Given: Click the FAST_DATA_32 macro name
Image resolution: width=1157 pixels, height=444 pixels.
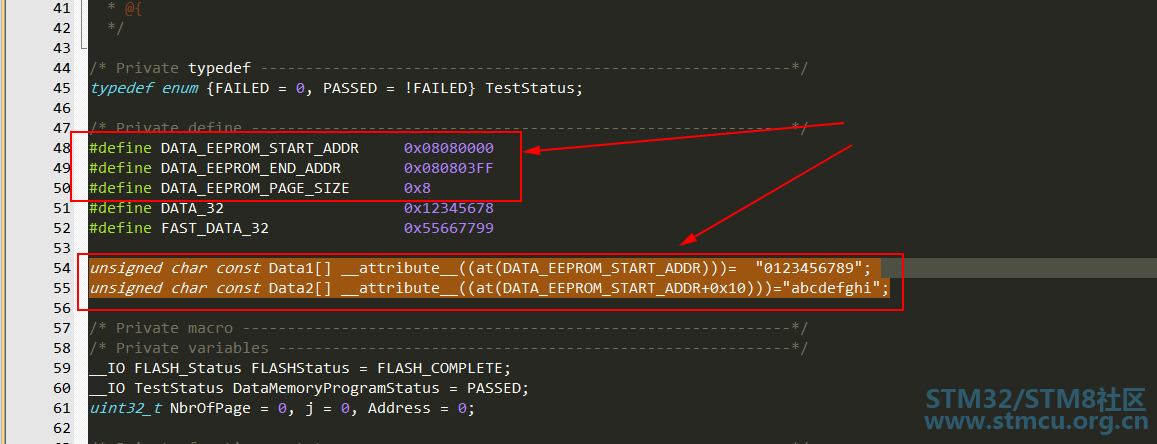Looking at the screenshot, I should pyautogui.click(x=214, y=228).
